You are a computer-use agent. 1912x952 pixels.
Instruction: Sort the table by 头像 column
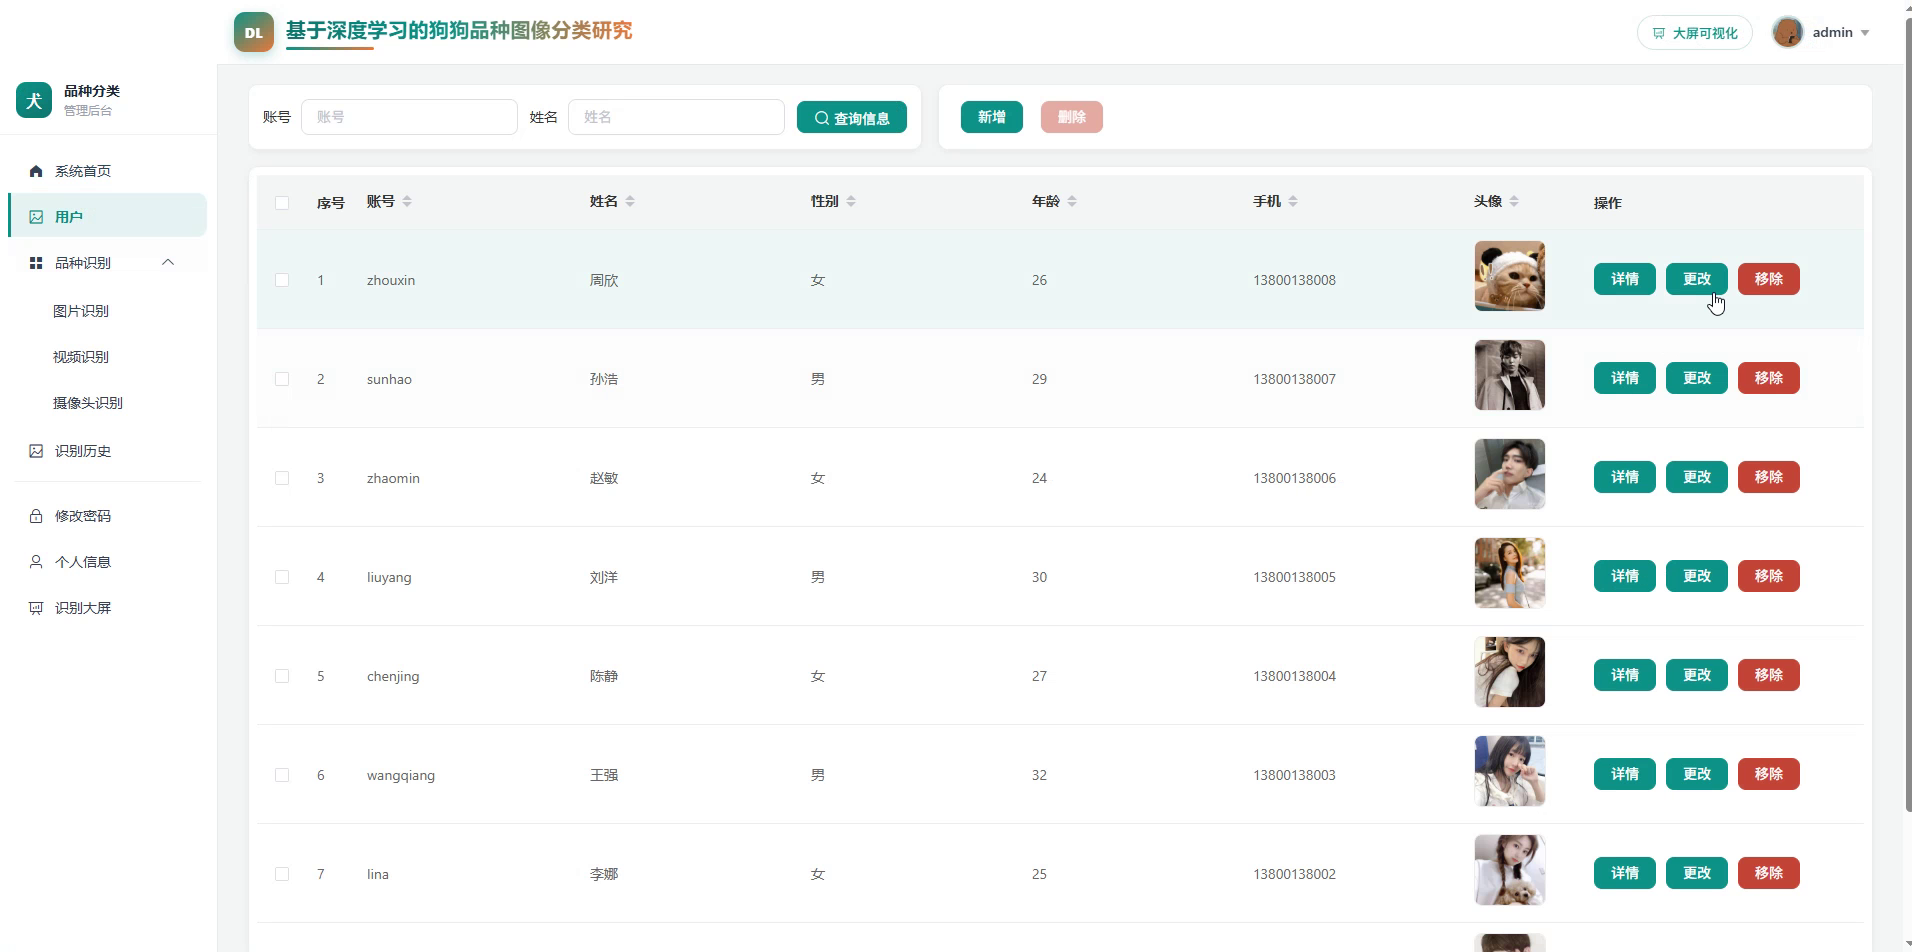point(1514,201)
